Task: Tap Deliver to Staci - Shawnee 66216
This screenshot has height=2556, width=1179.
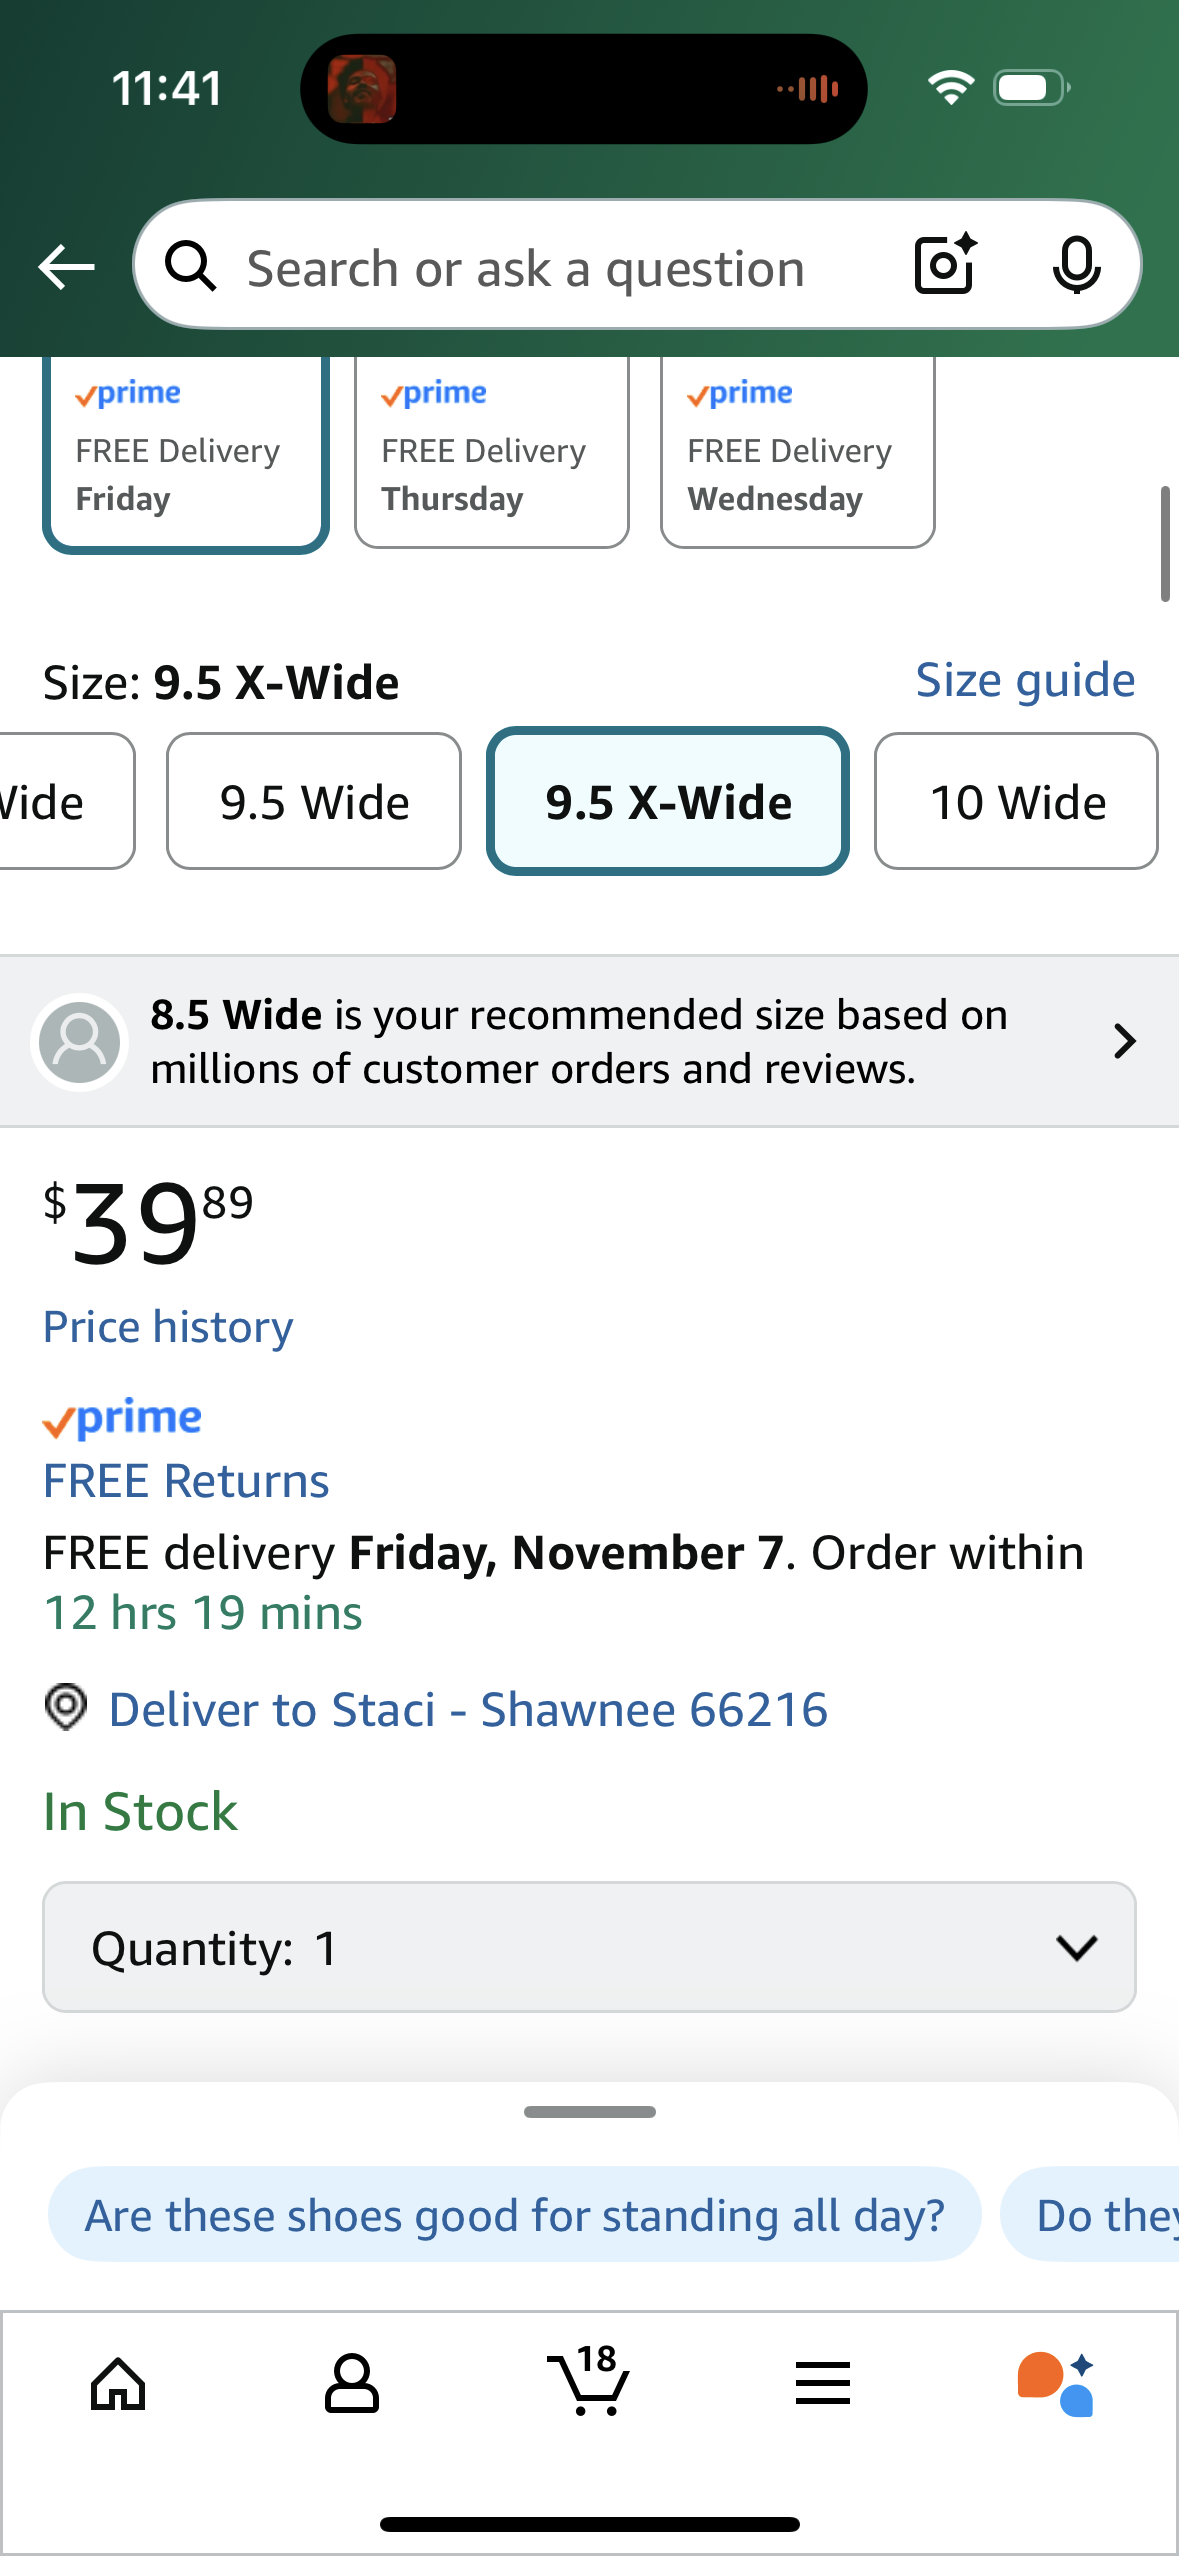Action: tap(467, 1709)
